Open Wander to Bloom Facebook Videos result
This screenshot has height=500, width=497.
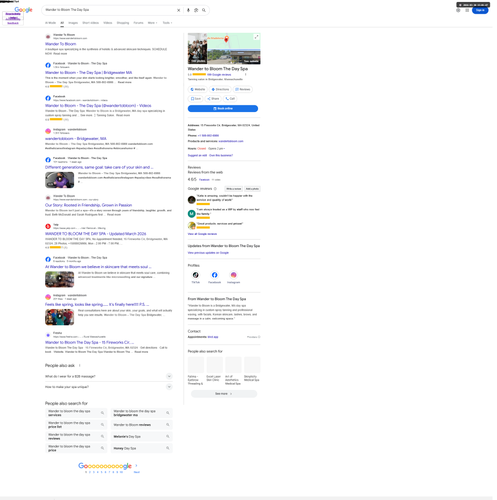point(98,106)
